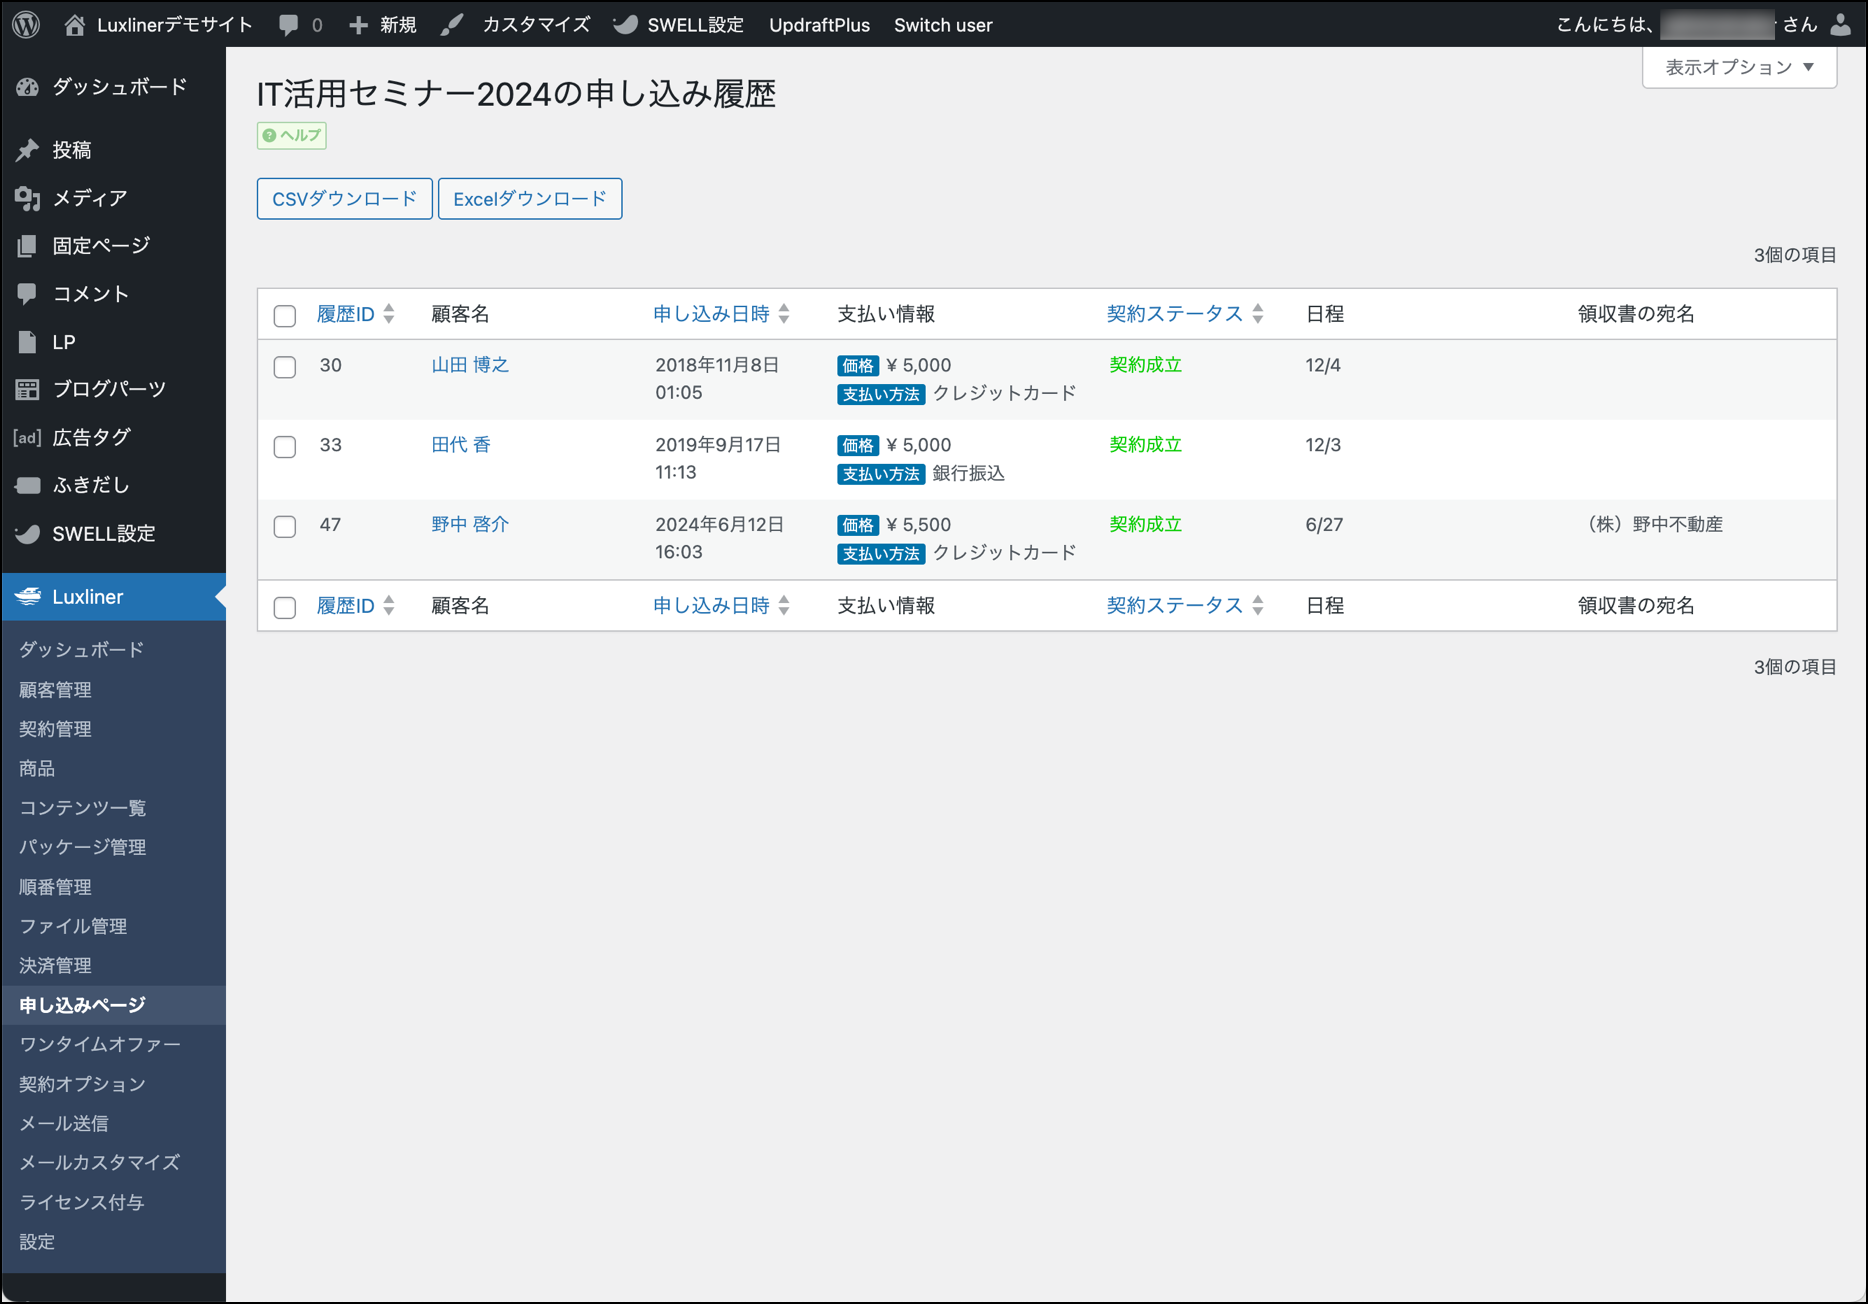Click the Excelダウンロード button

[x=529, y=199]
